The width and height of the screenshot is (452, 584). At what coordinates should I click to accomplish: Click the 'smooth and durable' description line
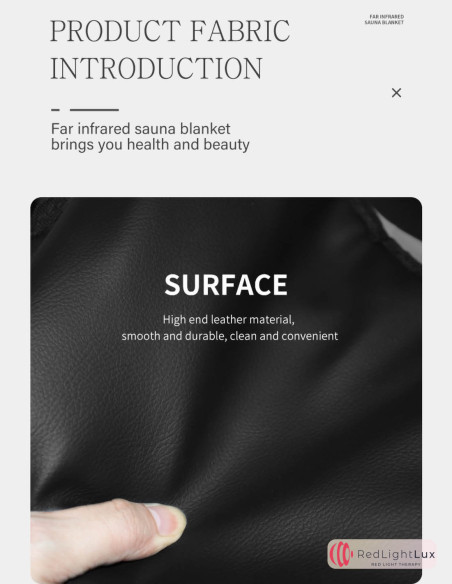coord(230,336)
